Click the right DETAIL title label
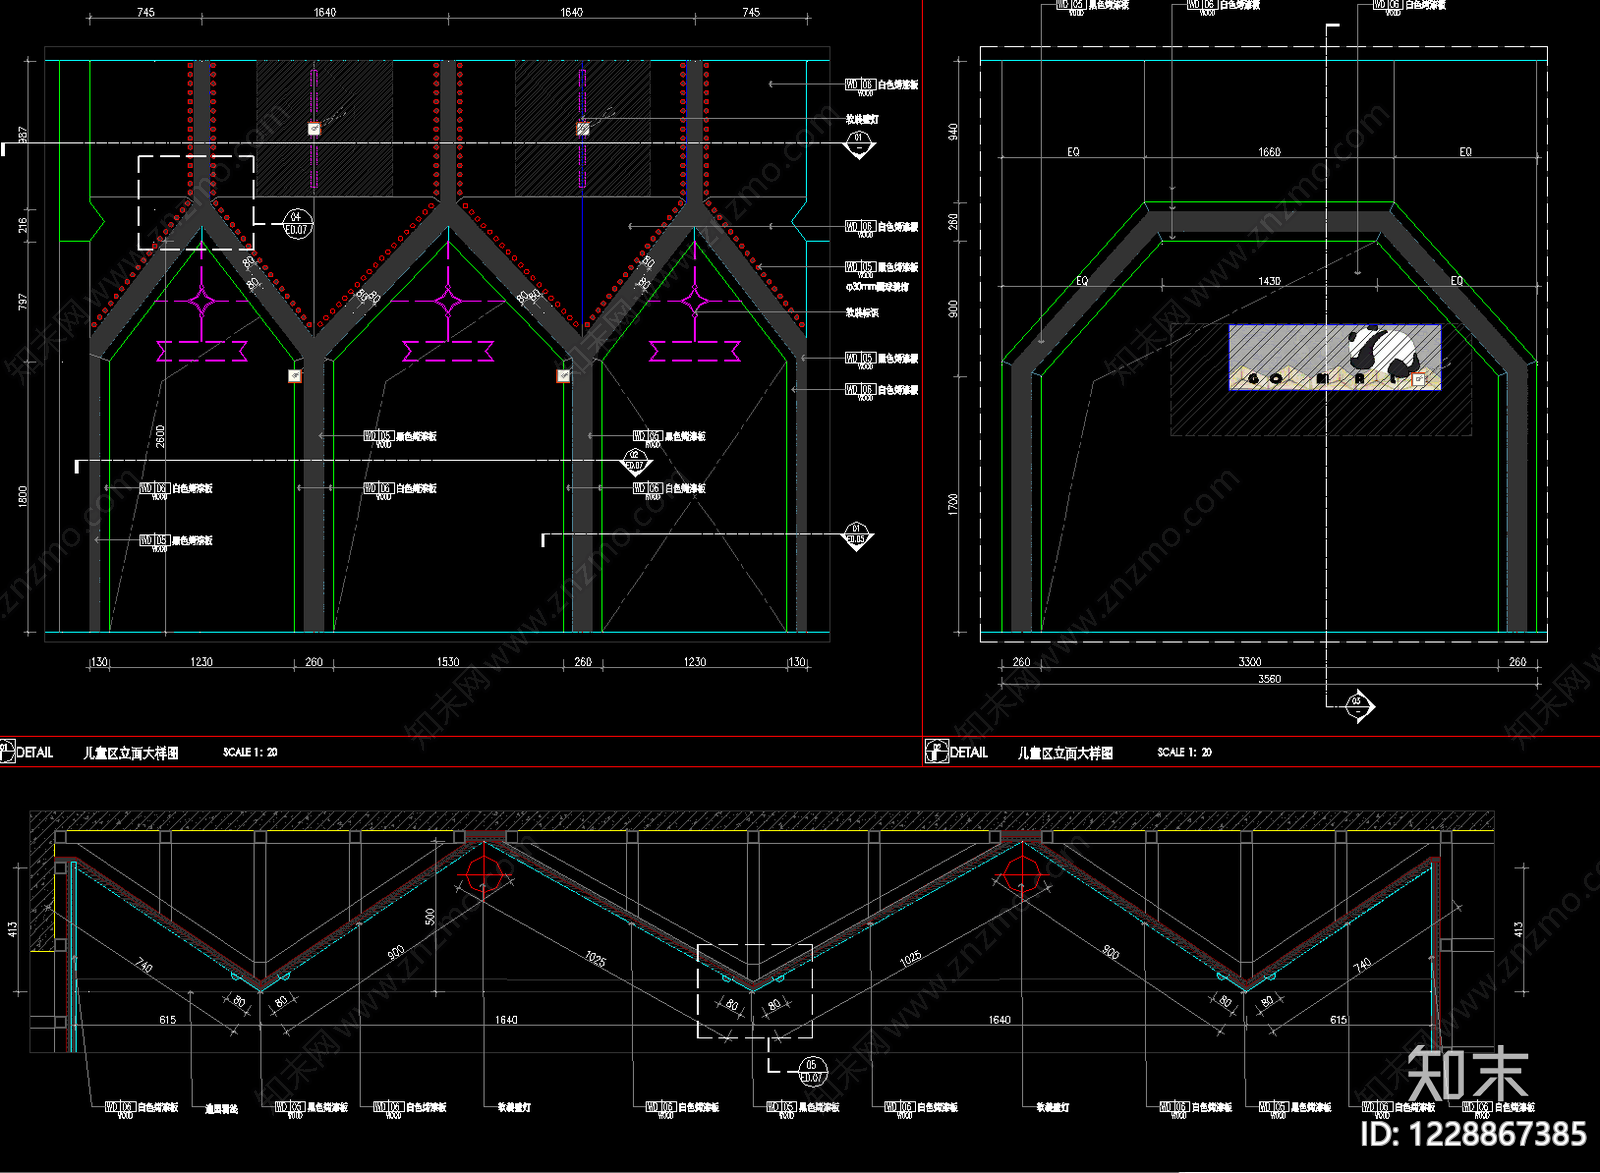This screenshot has width=1600, height=1173. click(968, 752)
